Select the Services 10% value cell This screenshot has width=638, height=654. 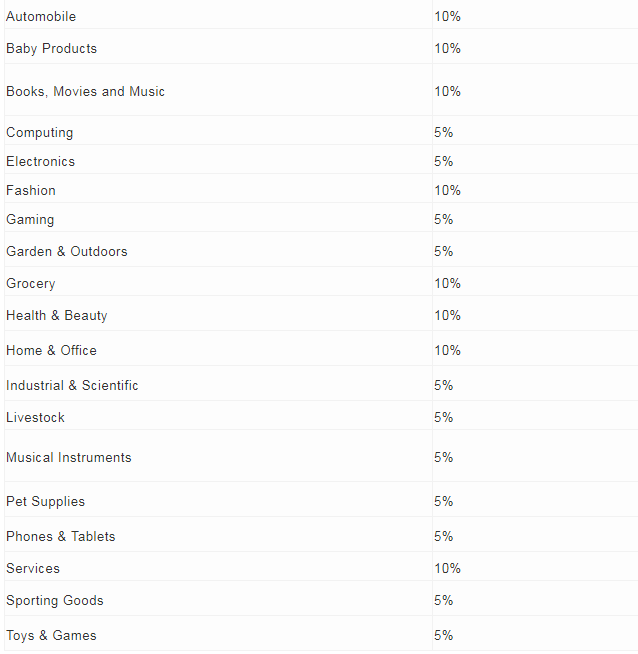[x=535, y=568]
